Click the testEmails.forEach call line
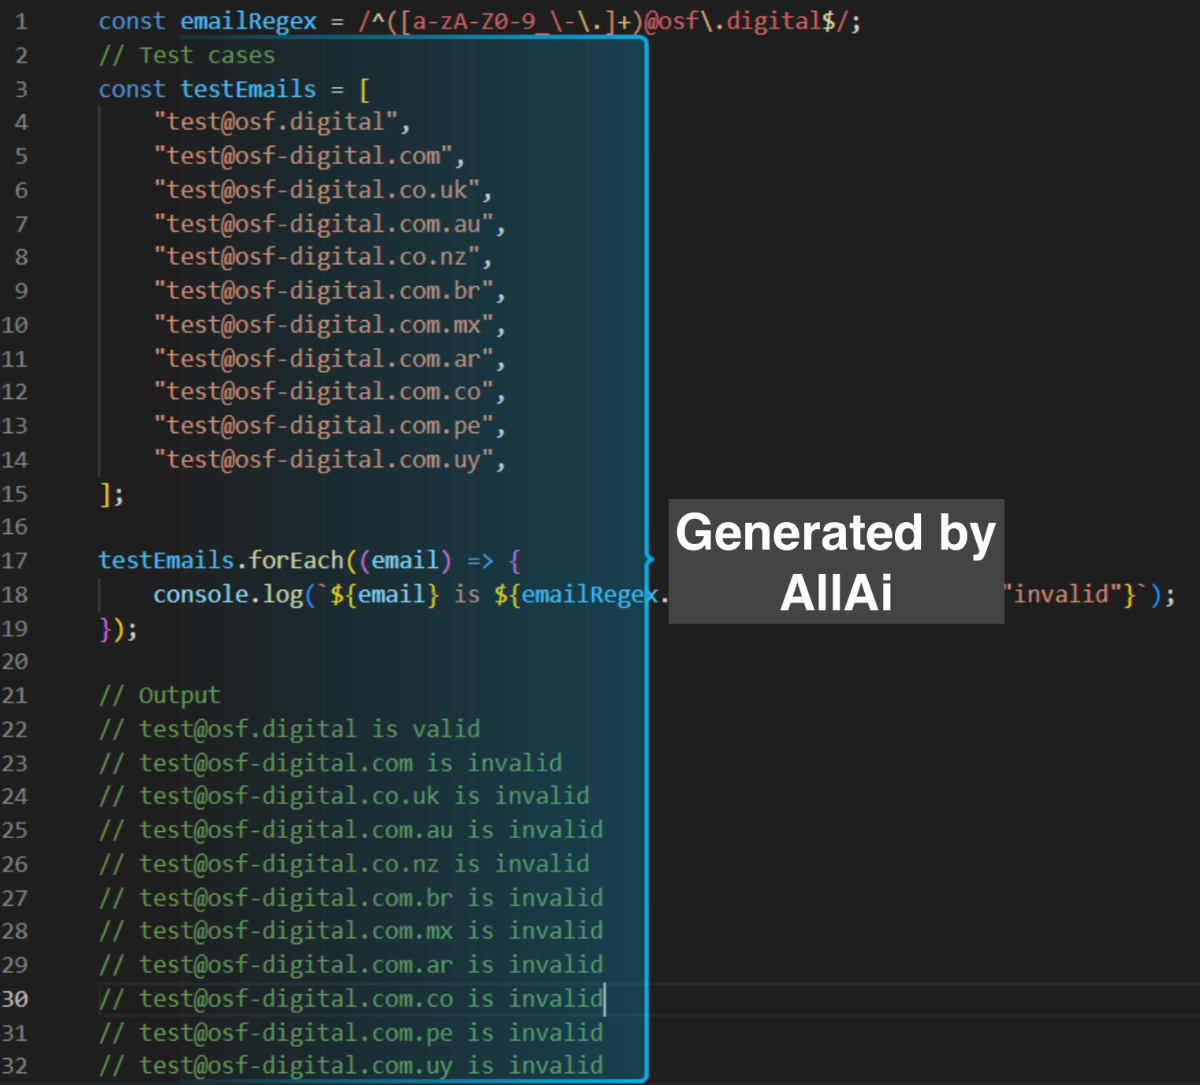 coord(310,561)
